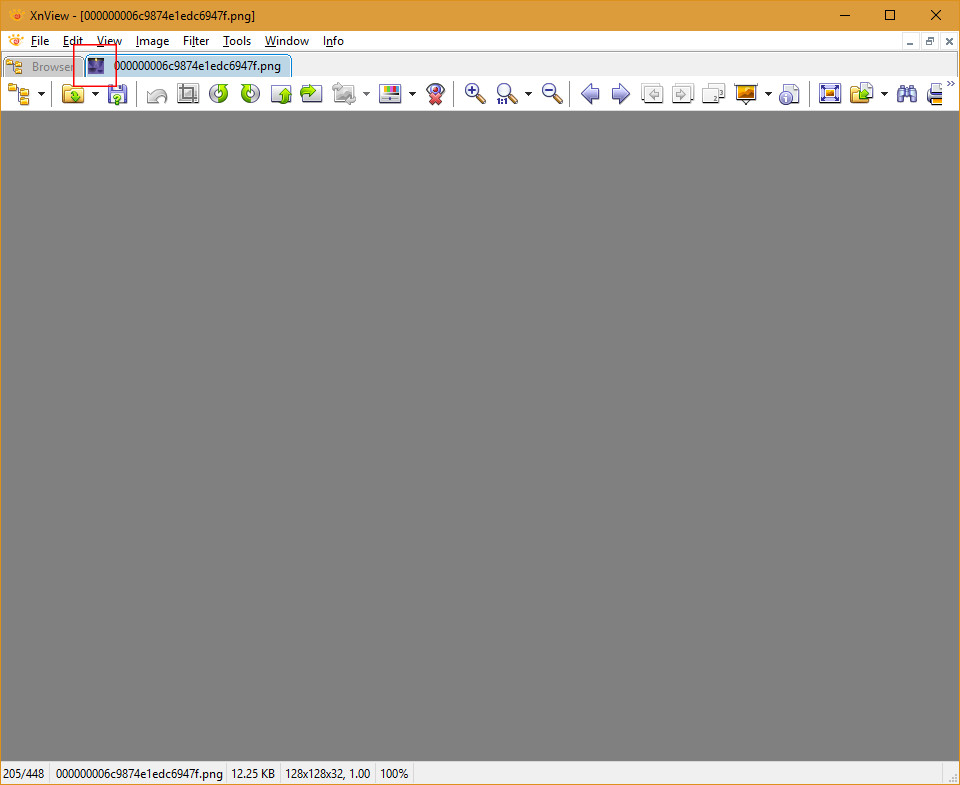Screen dimensions: 960x785
Task: Click the Crop tool icon
Action: pos(187,94)
